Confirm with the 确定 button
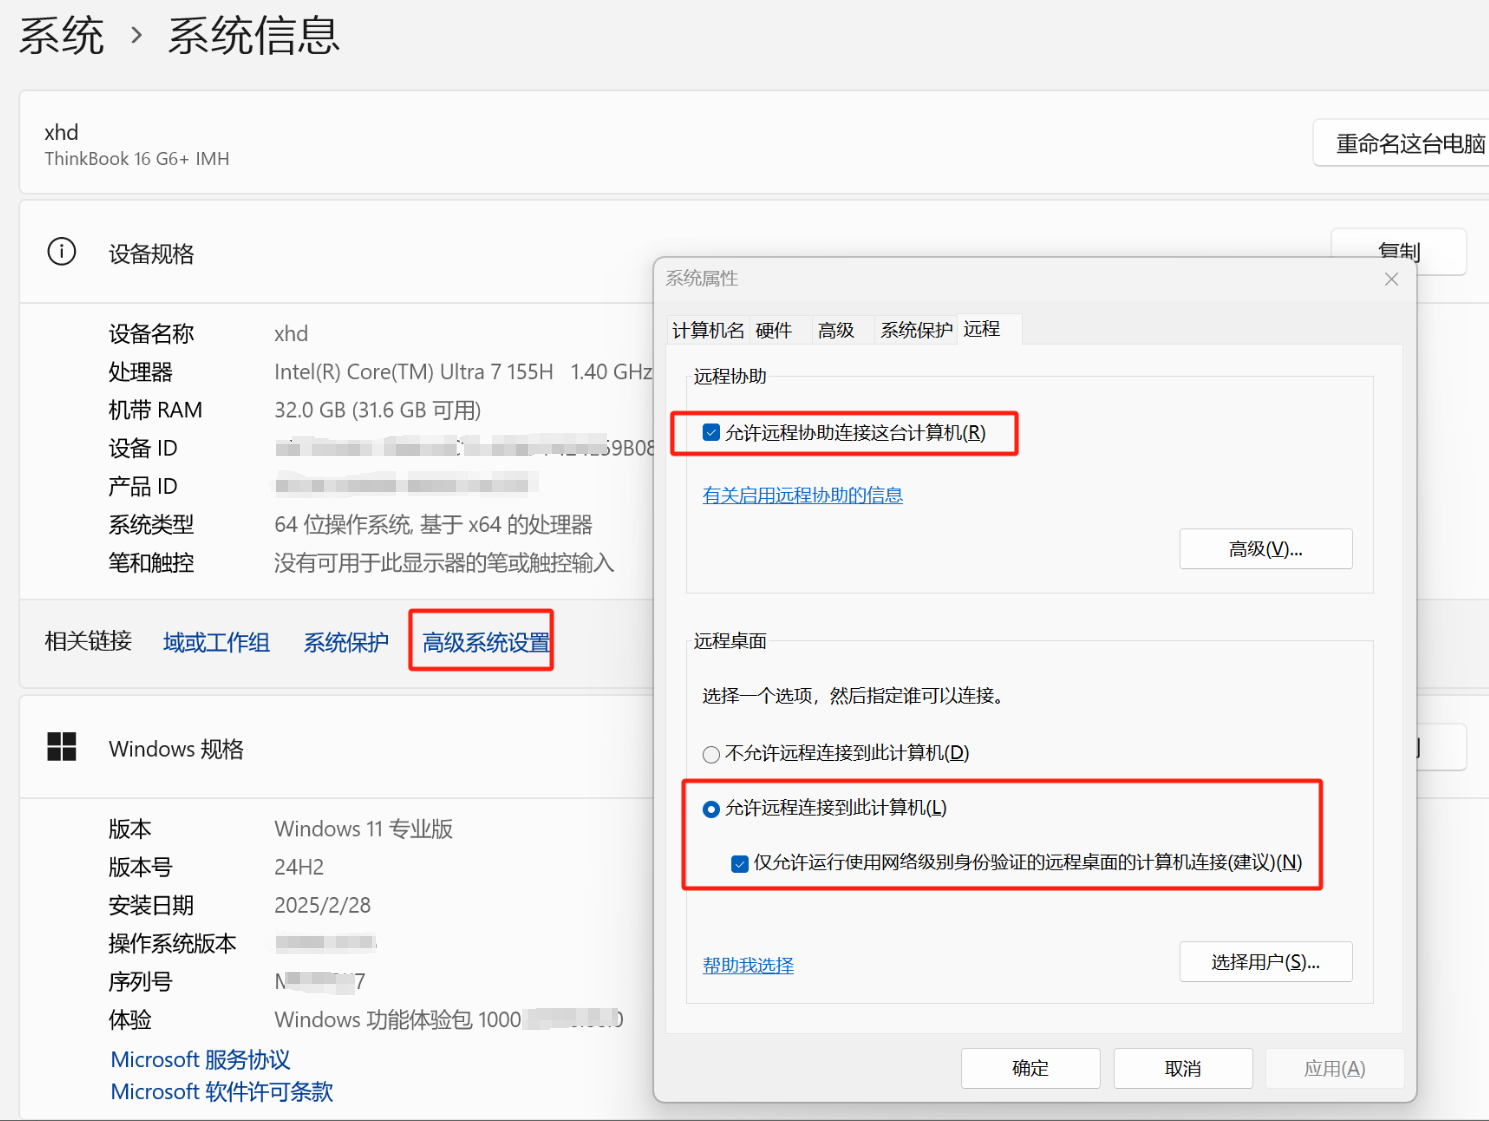The width and height of the screenshot is (1489, 1121). coord(1031,1068)
